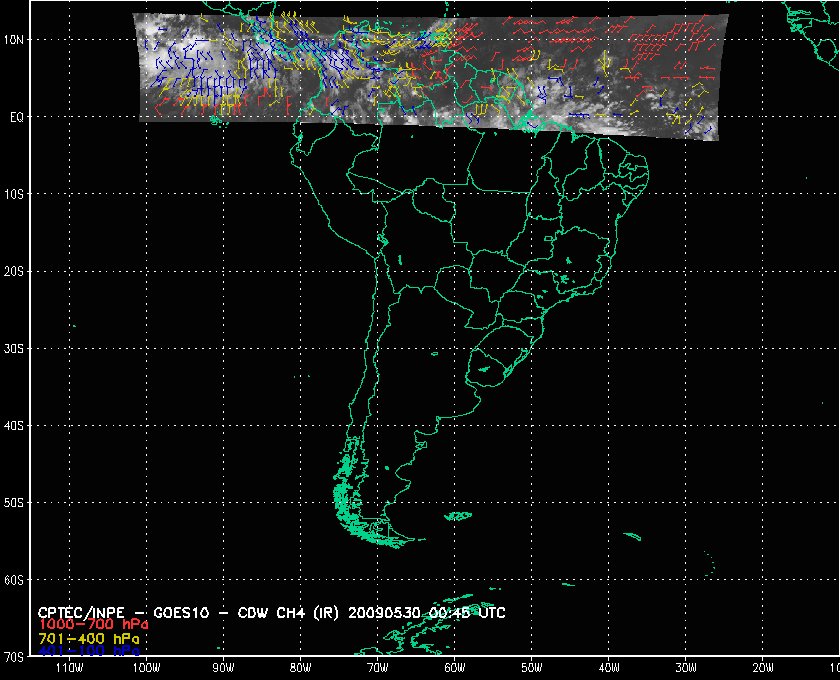Click the 40W longitude label
This screenshot has height=680, width=840.
(x=609, y=668)
